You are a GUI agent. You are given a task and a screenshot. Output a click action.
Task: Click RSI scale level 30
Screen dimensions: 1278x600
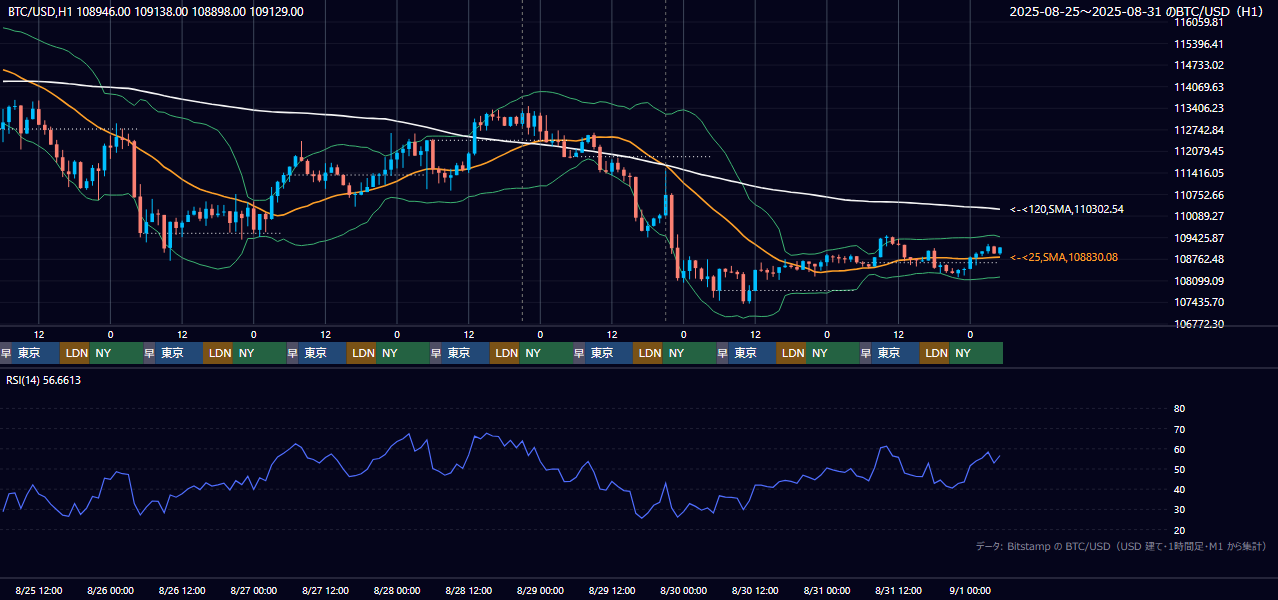point(1180,510)
